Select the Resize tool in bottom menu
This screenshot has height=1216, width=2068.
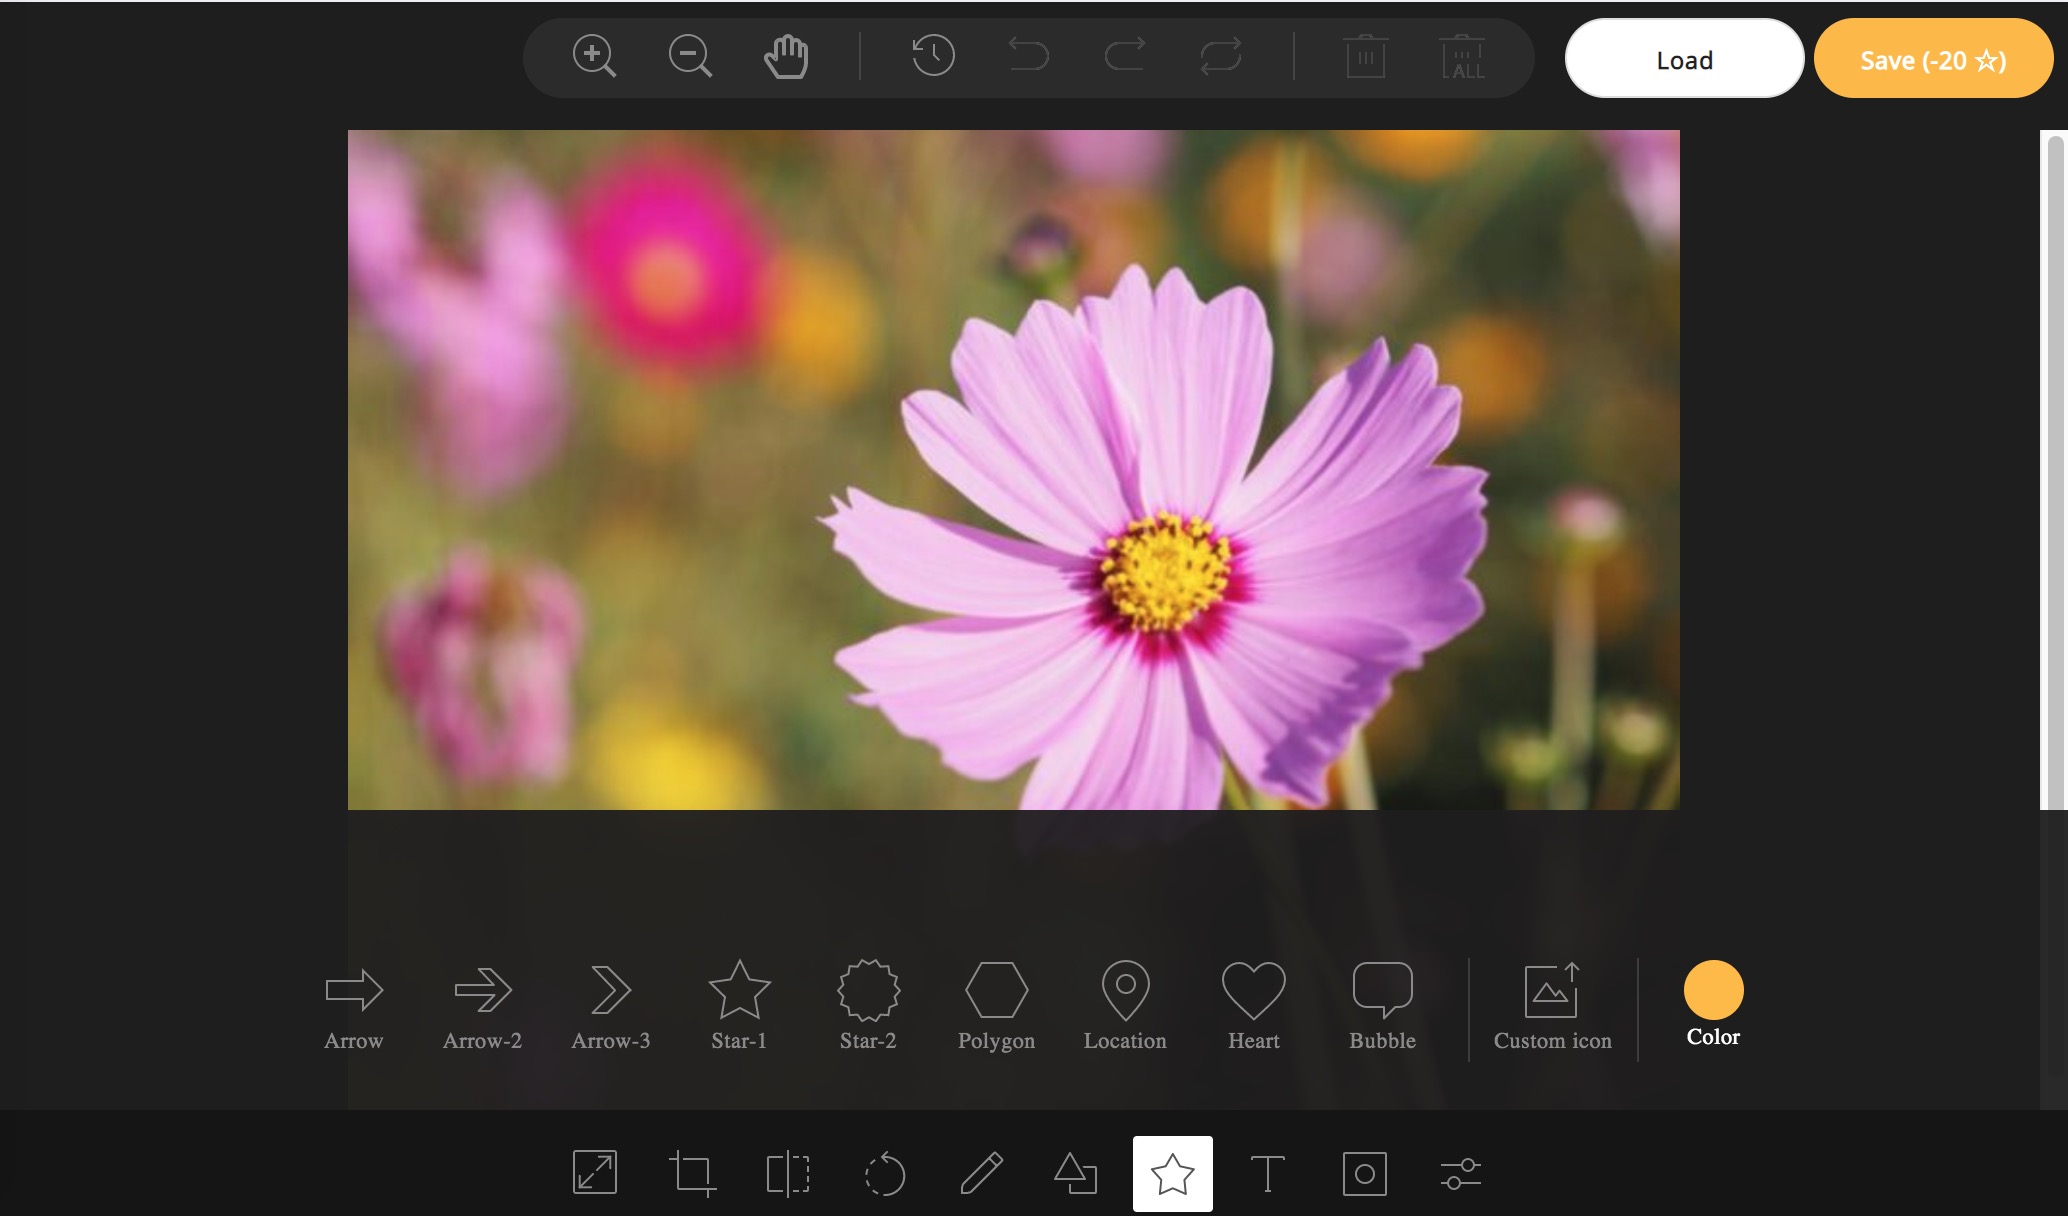click(595, 1173)
